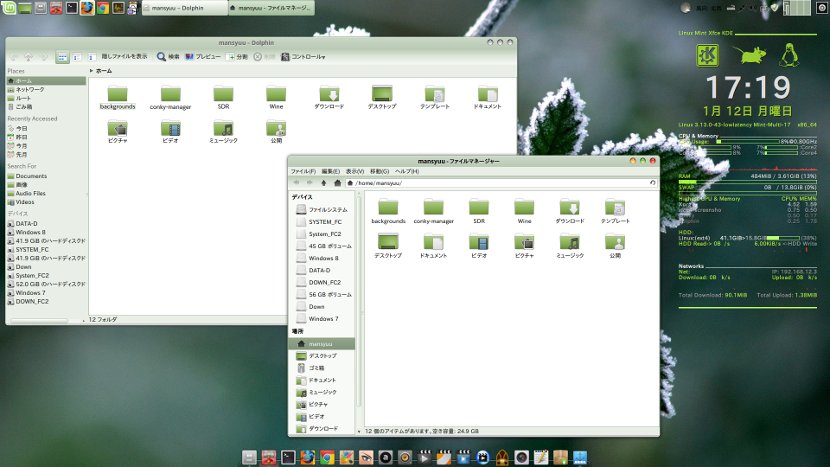Open ヘルプ(H) menu in file manager
Screen dimensions: 830x467
[x=407, y=172]
